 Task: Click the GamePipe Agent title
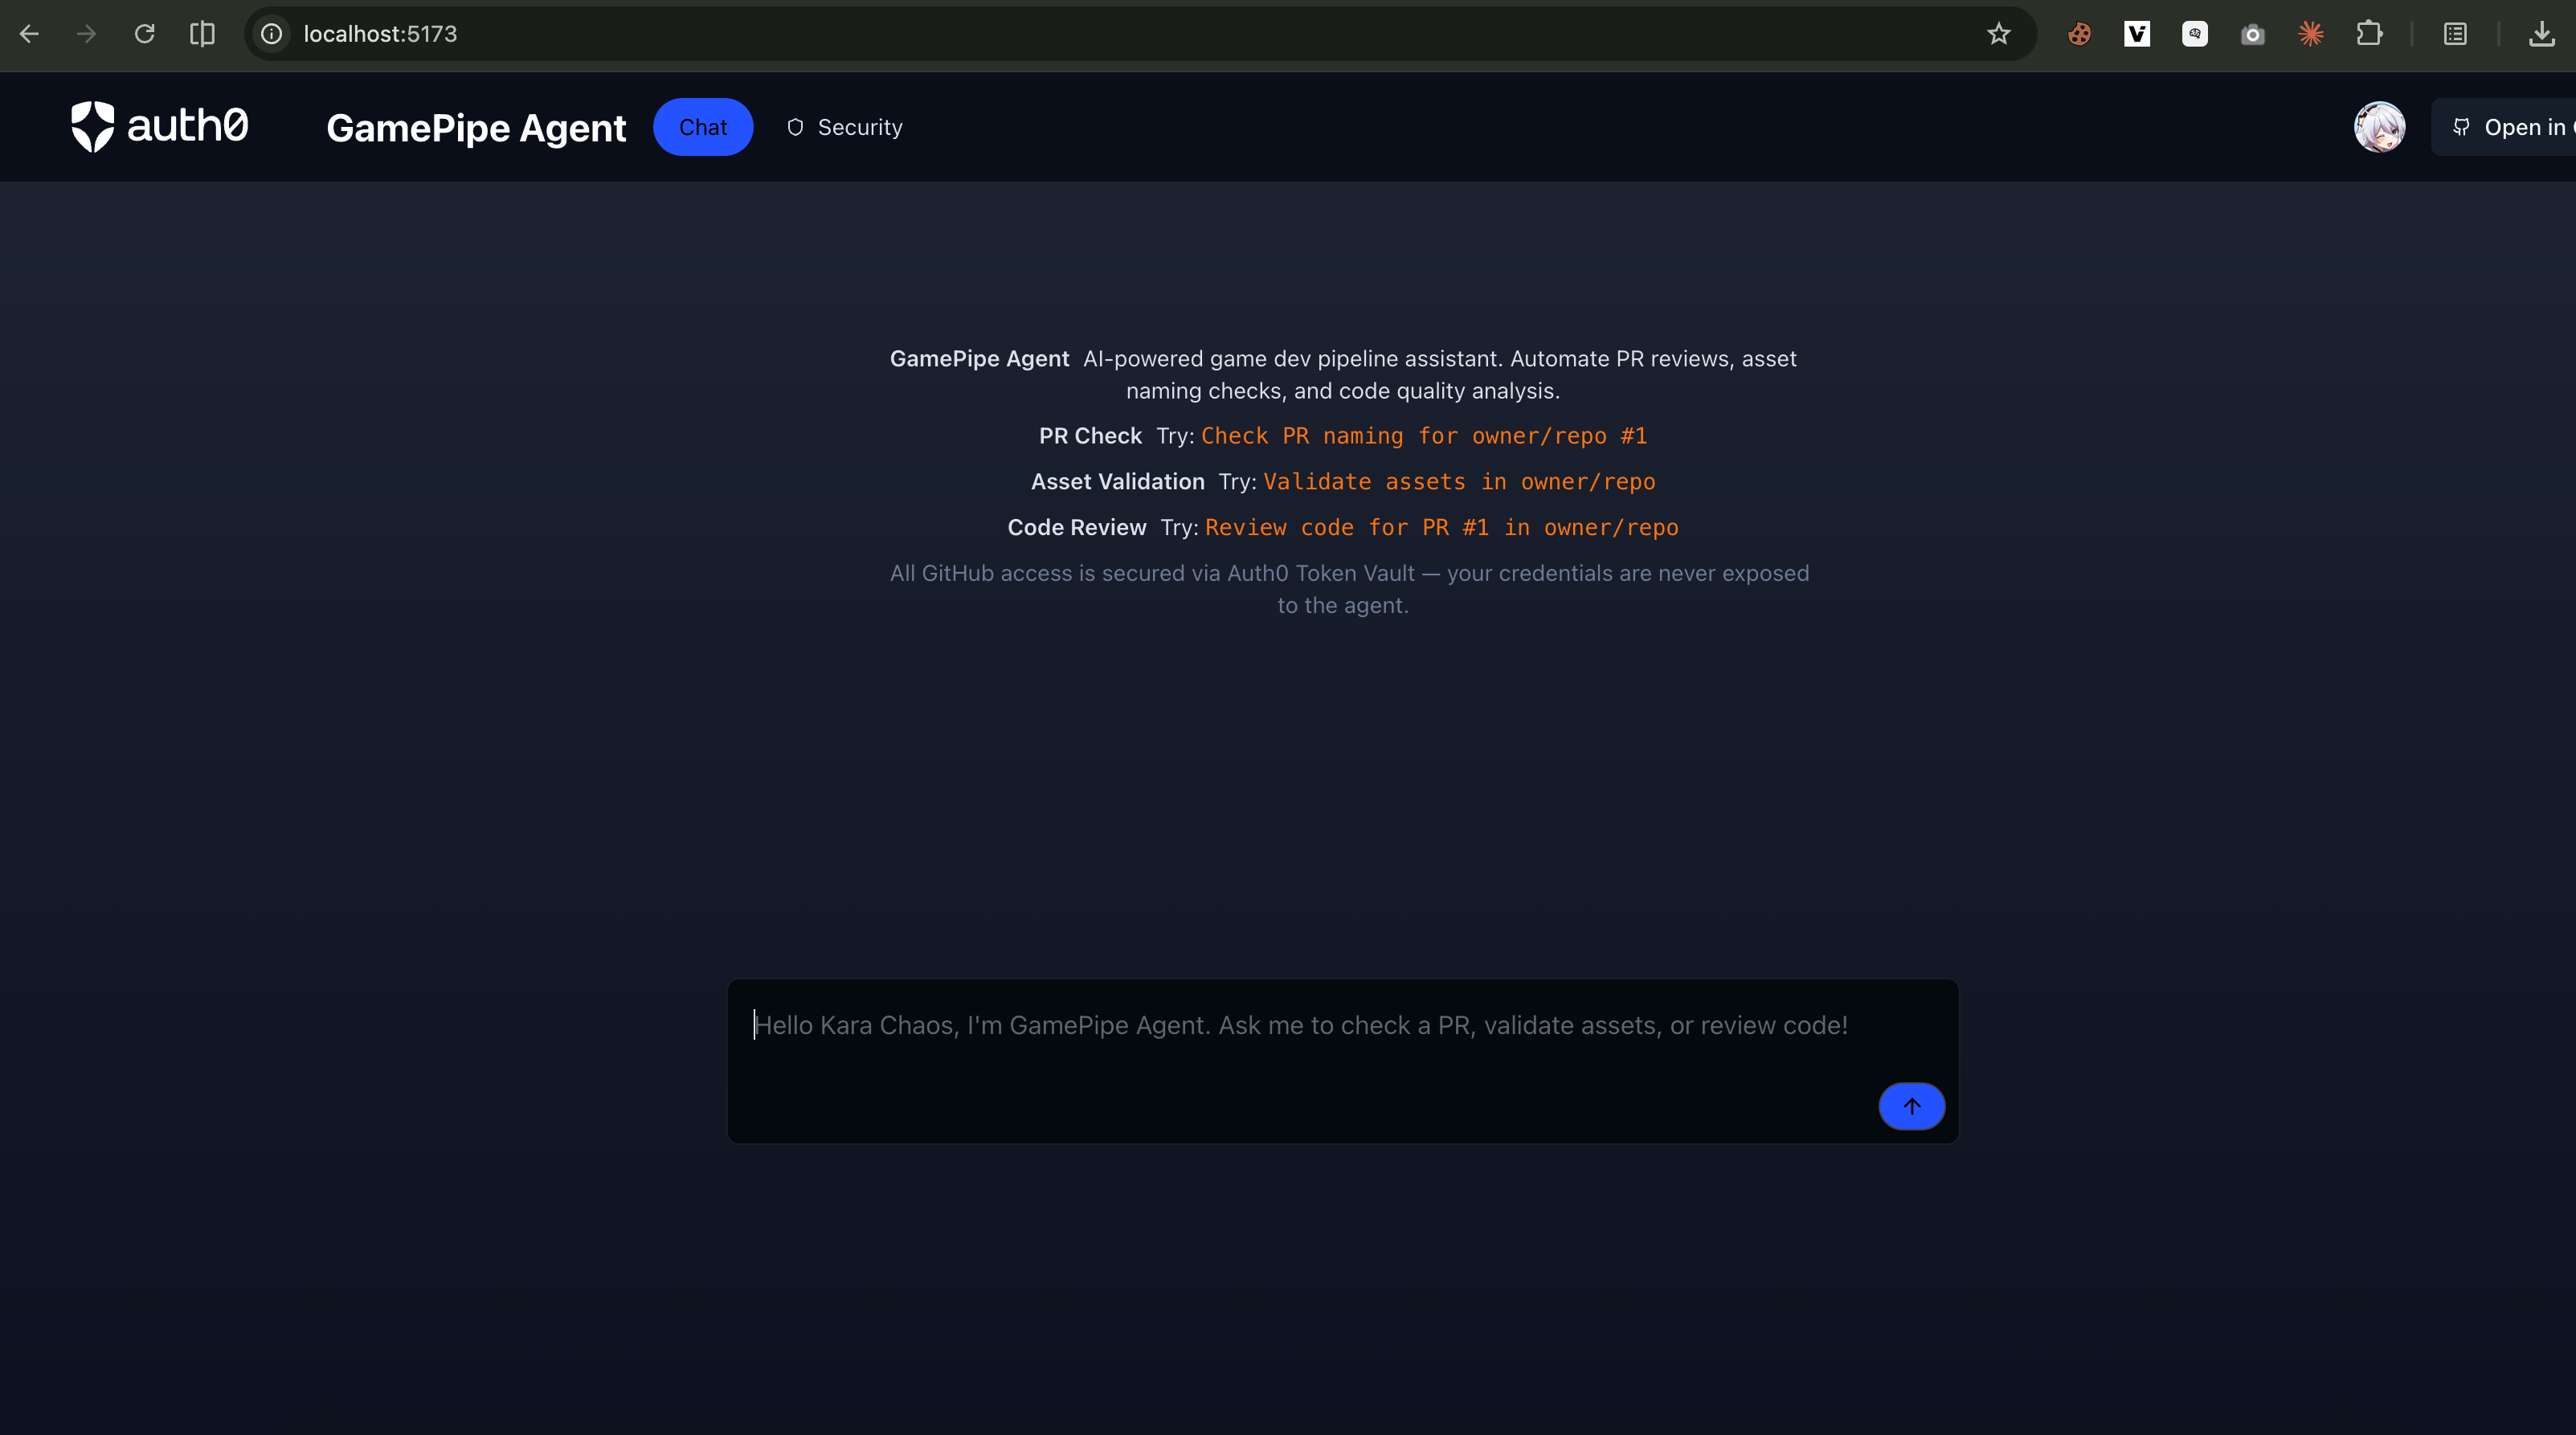(x=476, y=128)
